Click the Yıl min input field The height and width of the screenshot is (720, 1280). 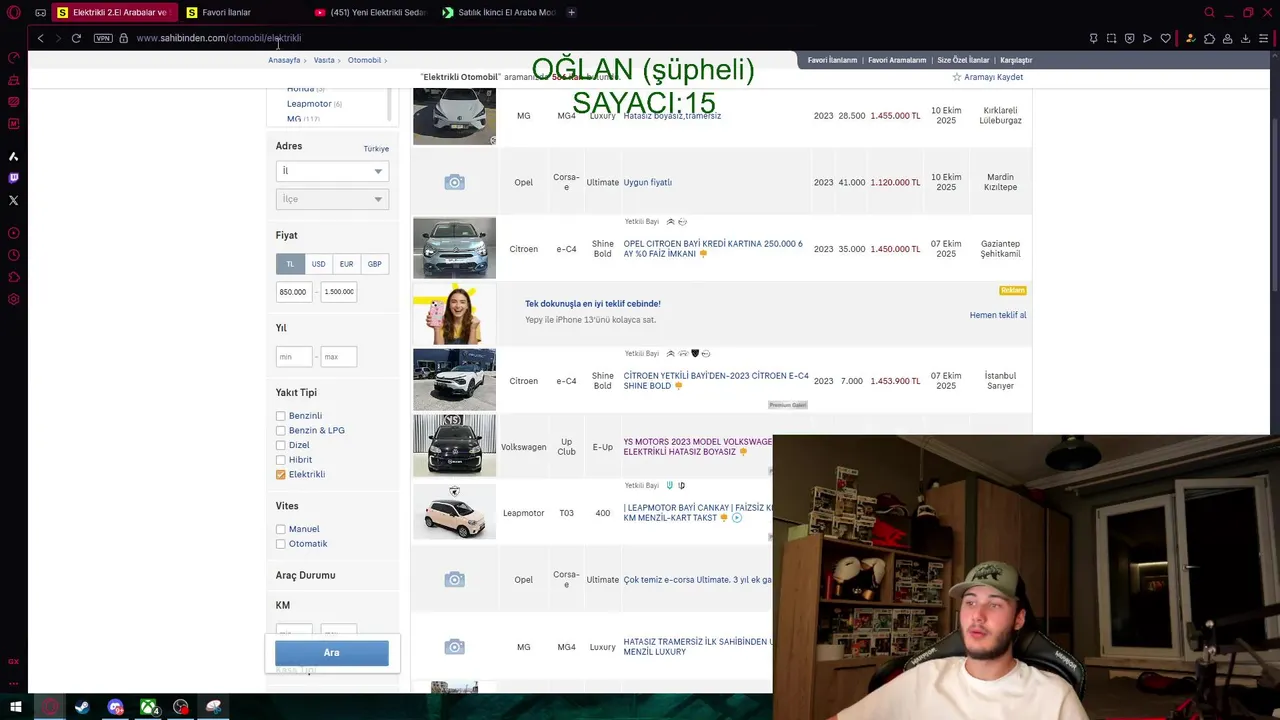pos(294,357)
